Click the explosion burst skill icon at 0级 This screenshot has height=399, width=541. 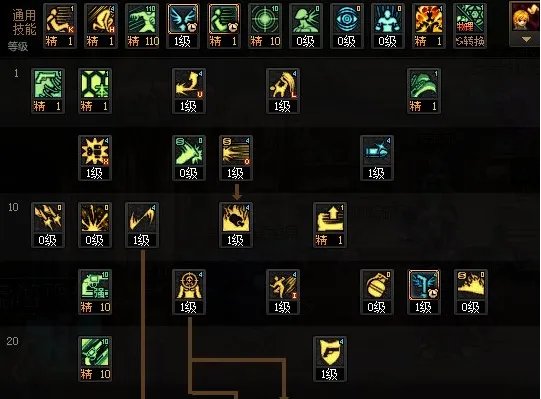95,225
